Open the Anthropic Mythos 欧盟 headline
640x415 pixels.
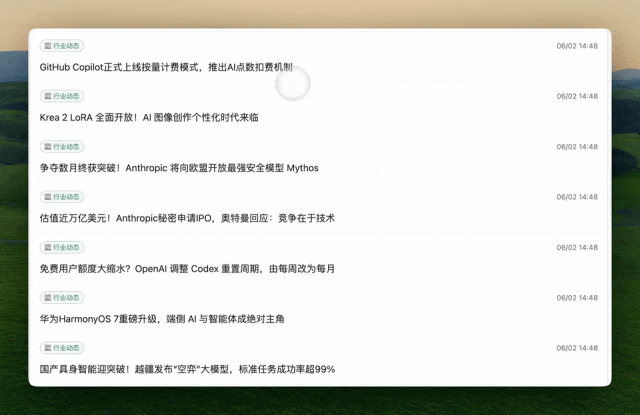tap(179, 168)
